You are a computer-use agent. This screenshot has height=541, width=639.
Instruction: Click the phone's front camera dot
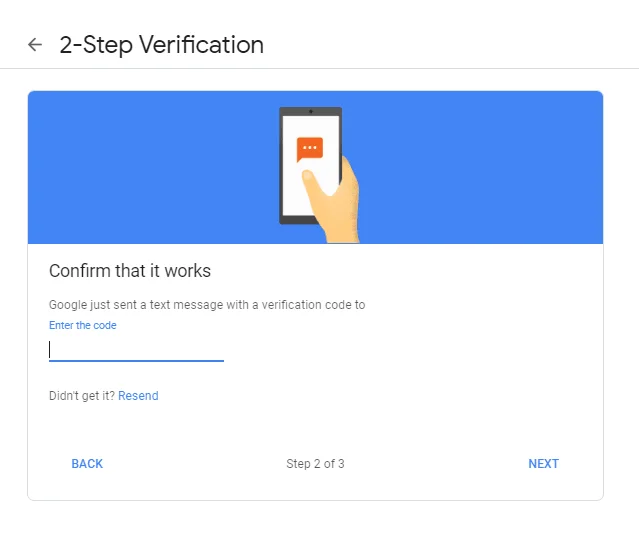coord(311,111)
